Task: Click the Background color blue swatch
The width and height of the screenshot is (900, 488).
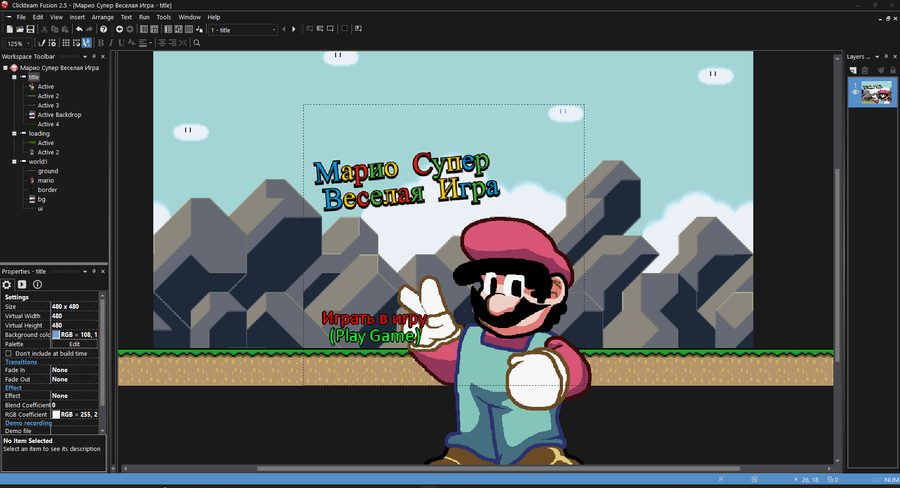Action: pos(56,335)
